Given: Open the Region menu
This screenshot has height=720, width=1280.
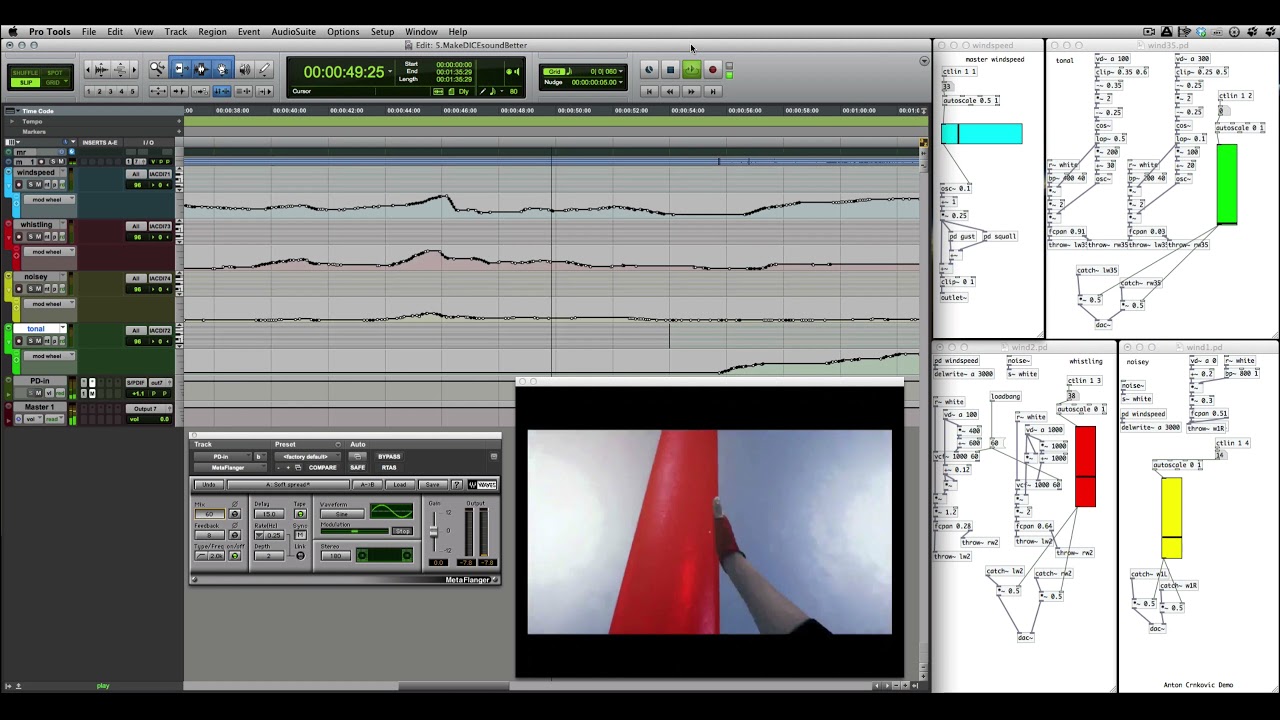Looking at the screenshot, I should [212, 32].
